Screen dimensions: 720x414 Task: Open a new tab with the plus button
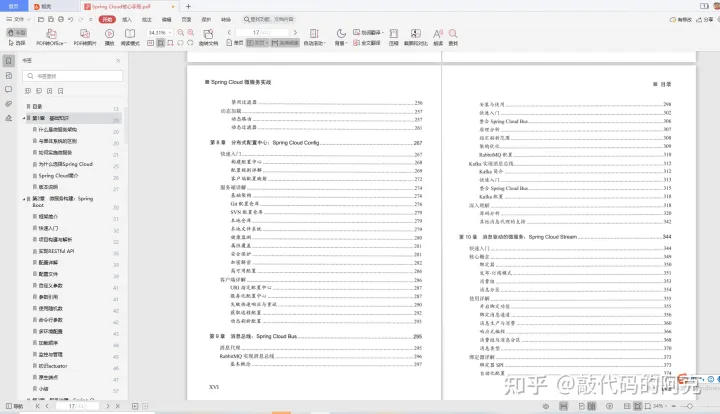(x=188, y=6)
